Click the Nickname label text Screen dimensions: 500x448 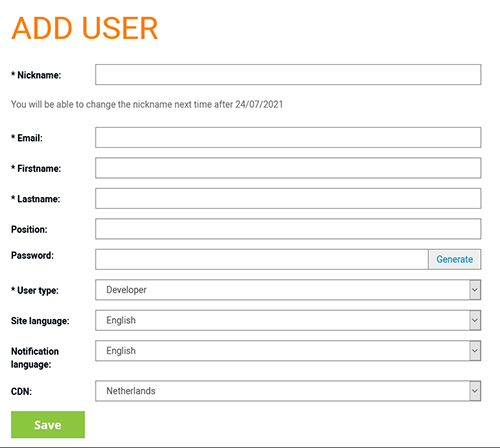tap(36, 75)
